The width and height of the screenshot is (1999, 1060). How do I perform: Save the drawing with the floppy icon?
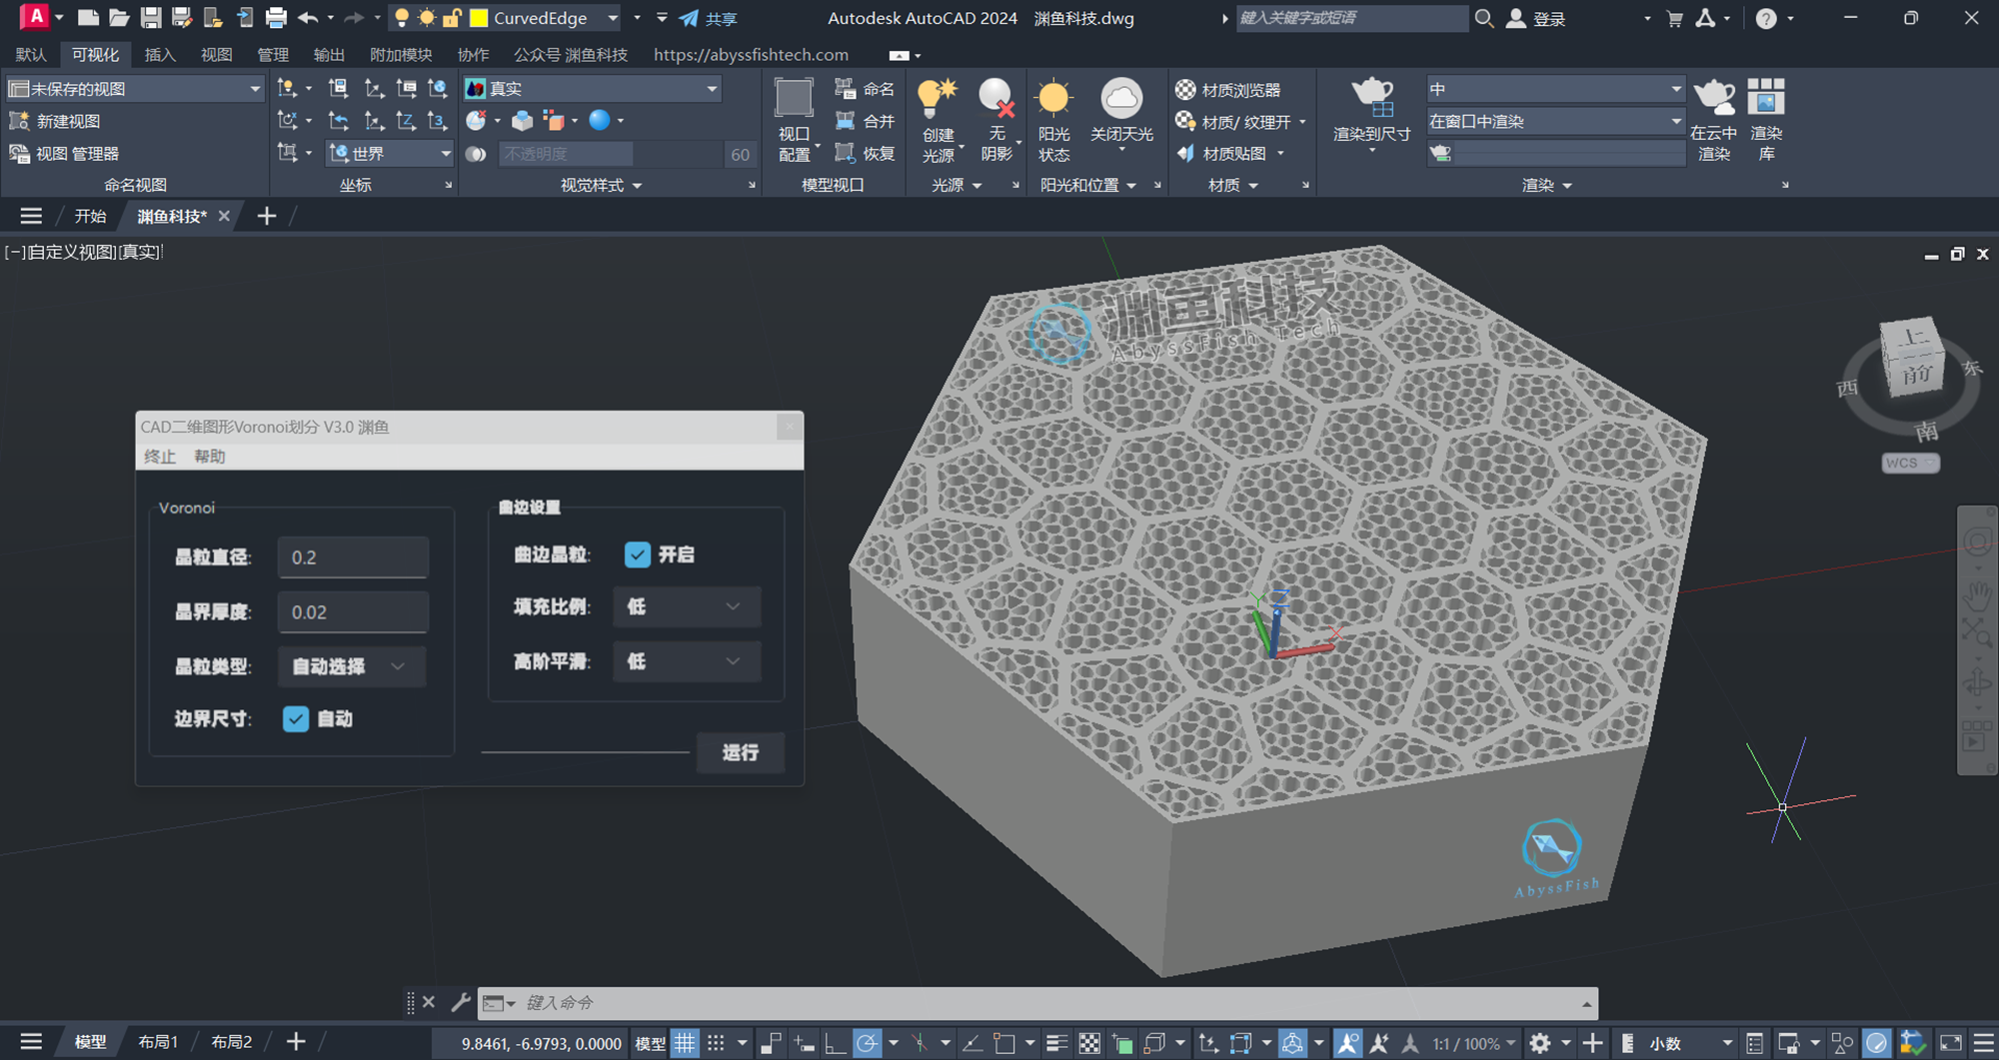(x=151, y=18)
